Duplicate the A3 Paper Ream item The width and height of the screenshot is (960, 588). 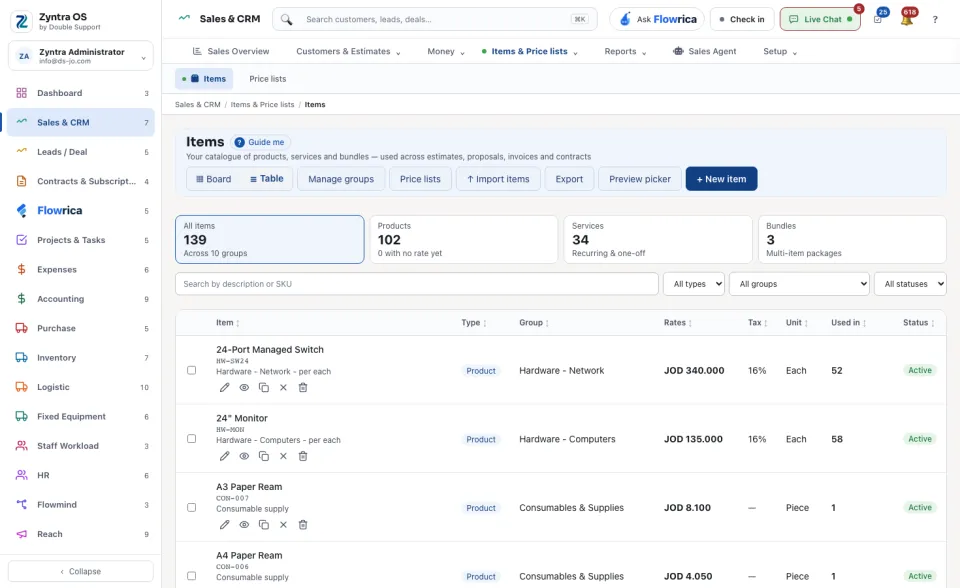(x=264, y=525)
